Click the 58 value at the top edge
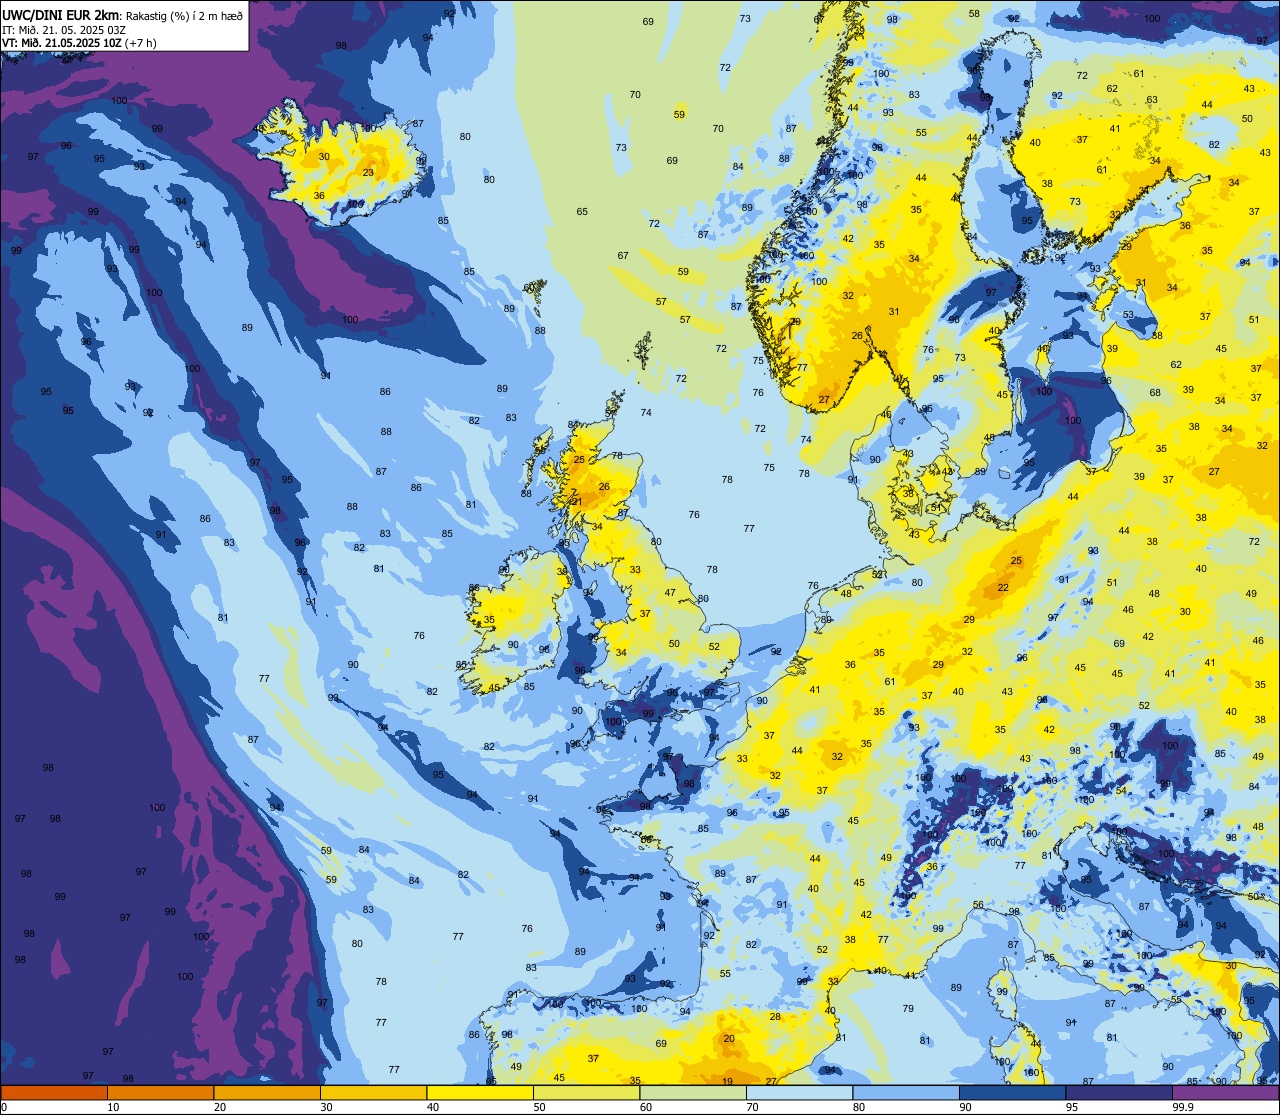The height and width of the screenshot is (1115, 1280). [974, 14]
